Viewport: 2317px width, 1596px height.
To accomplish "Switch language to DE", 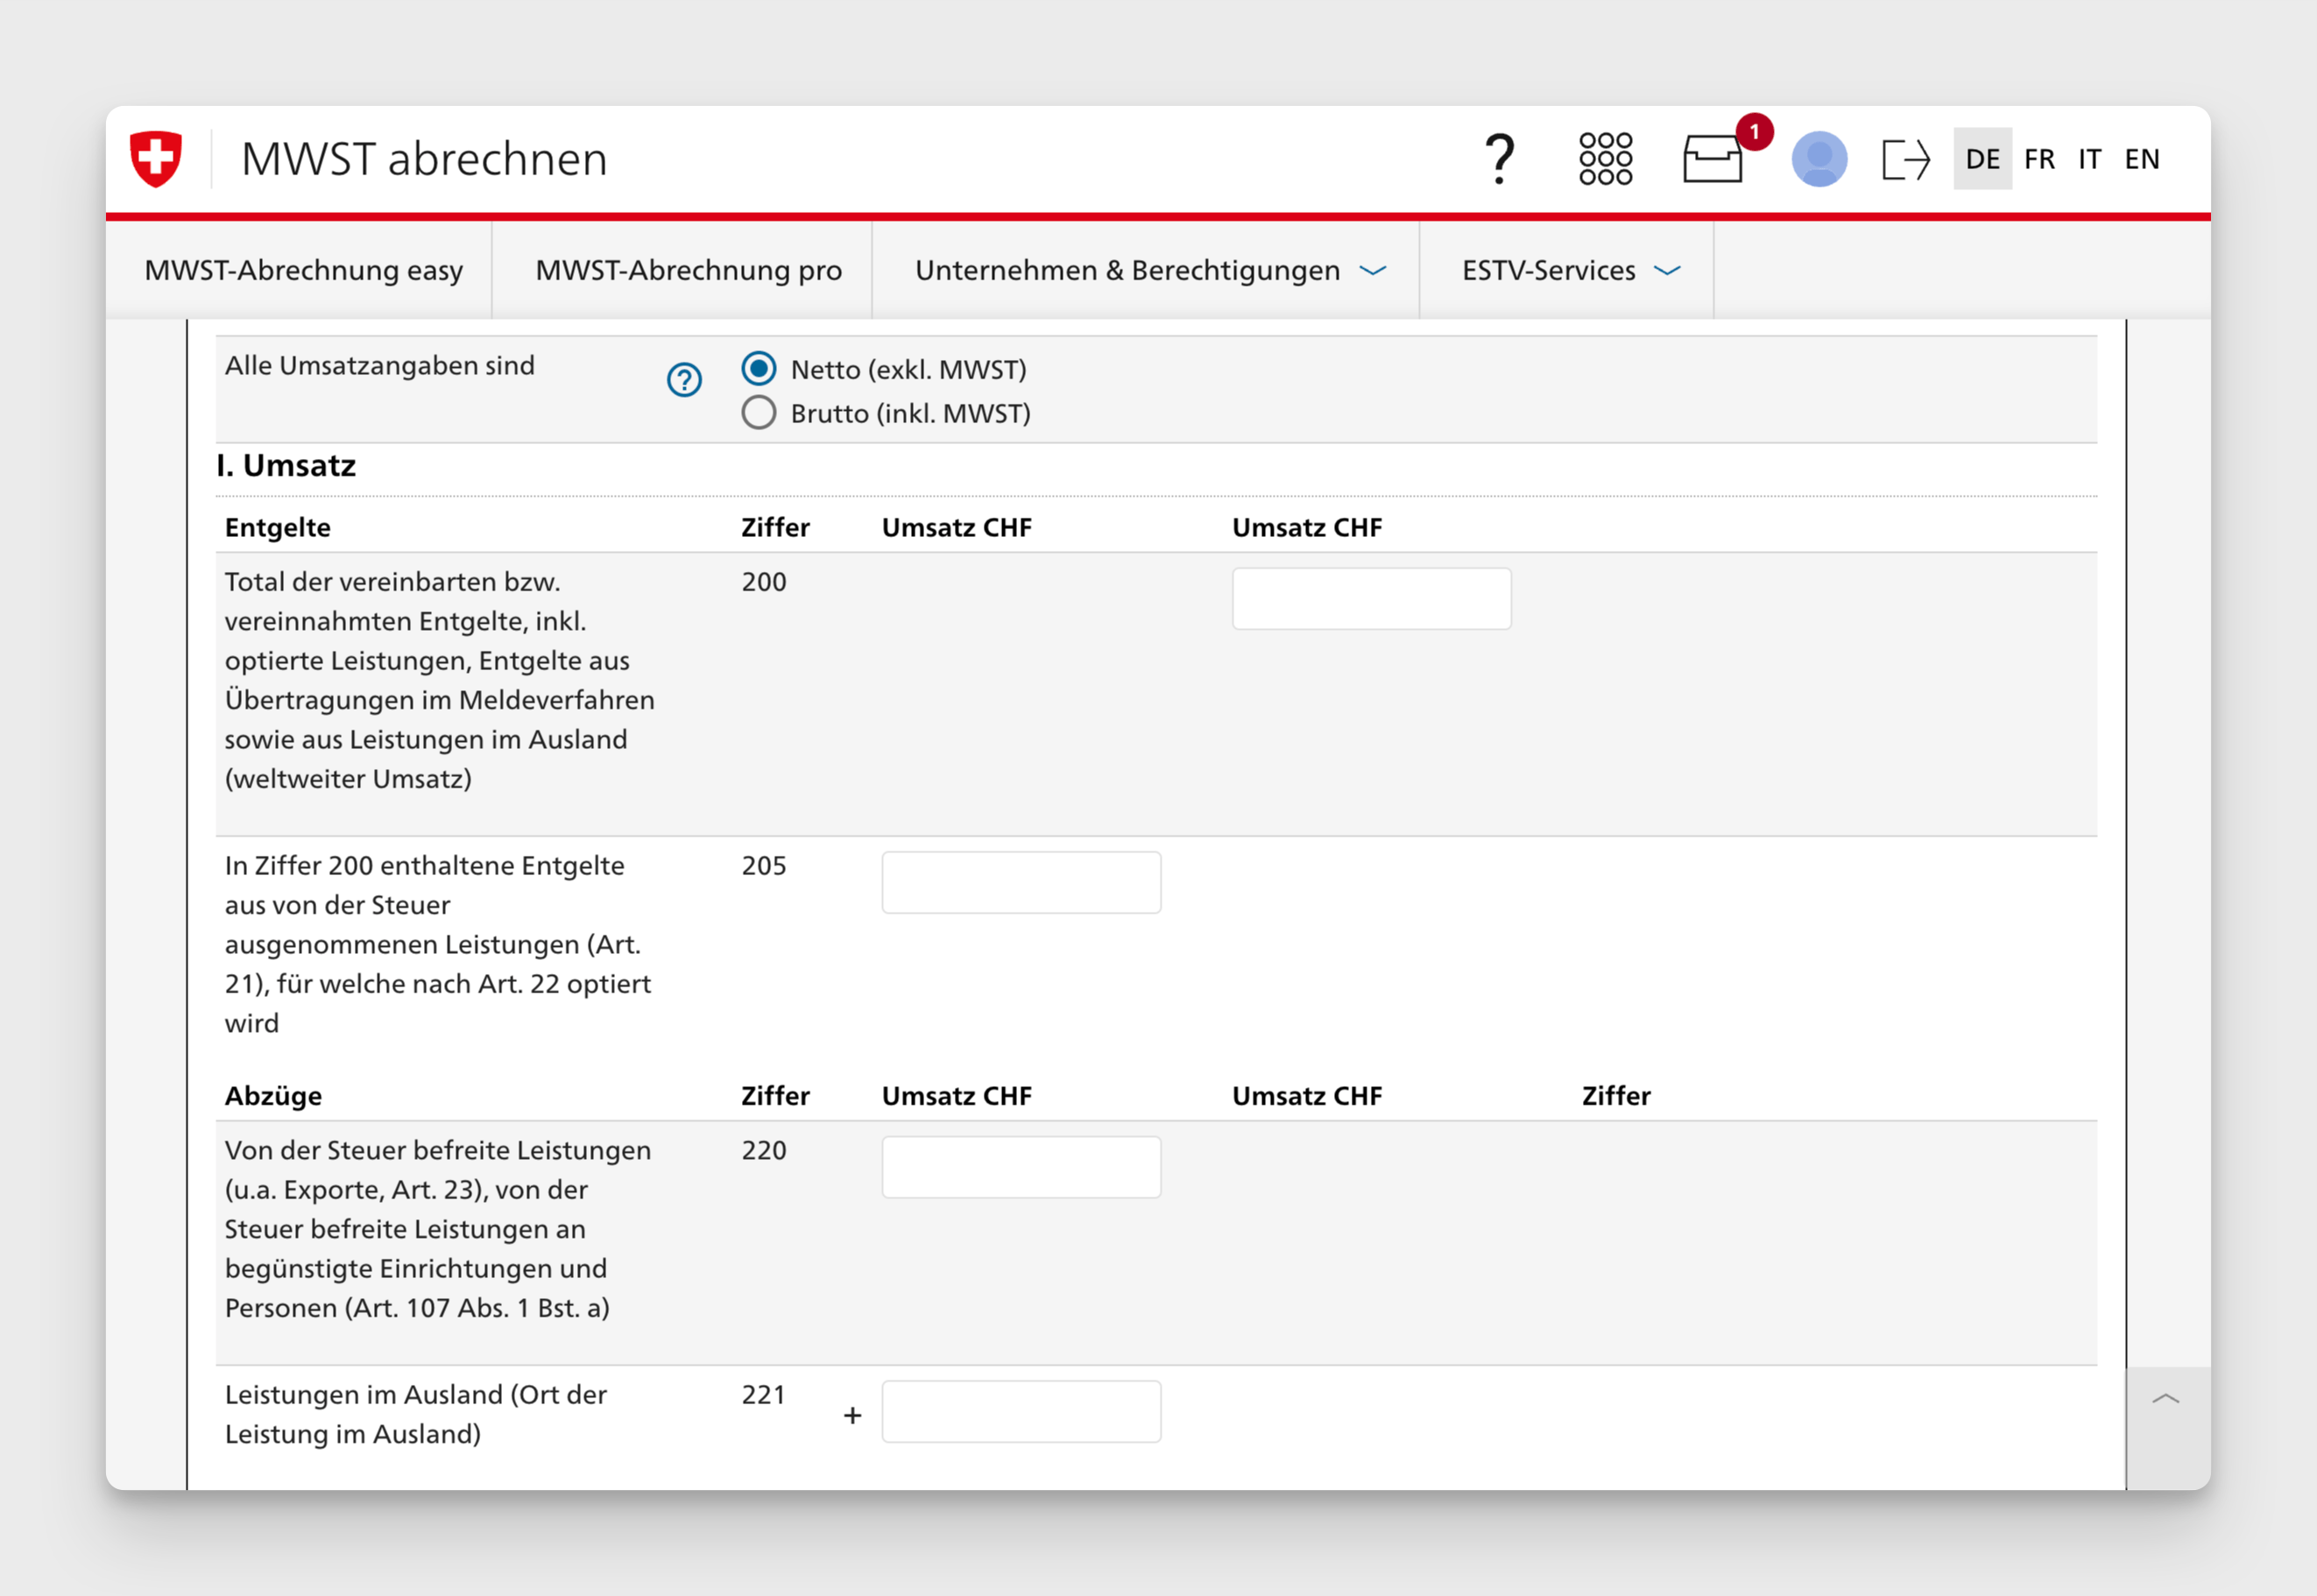I will [1982, 159].
